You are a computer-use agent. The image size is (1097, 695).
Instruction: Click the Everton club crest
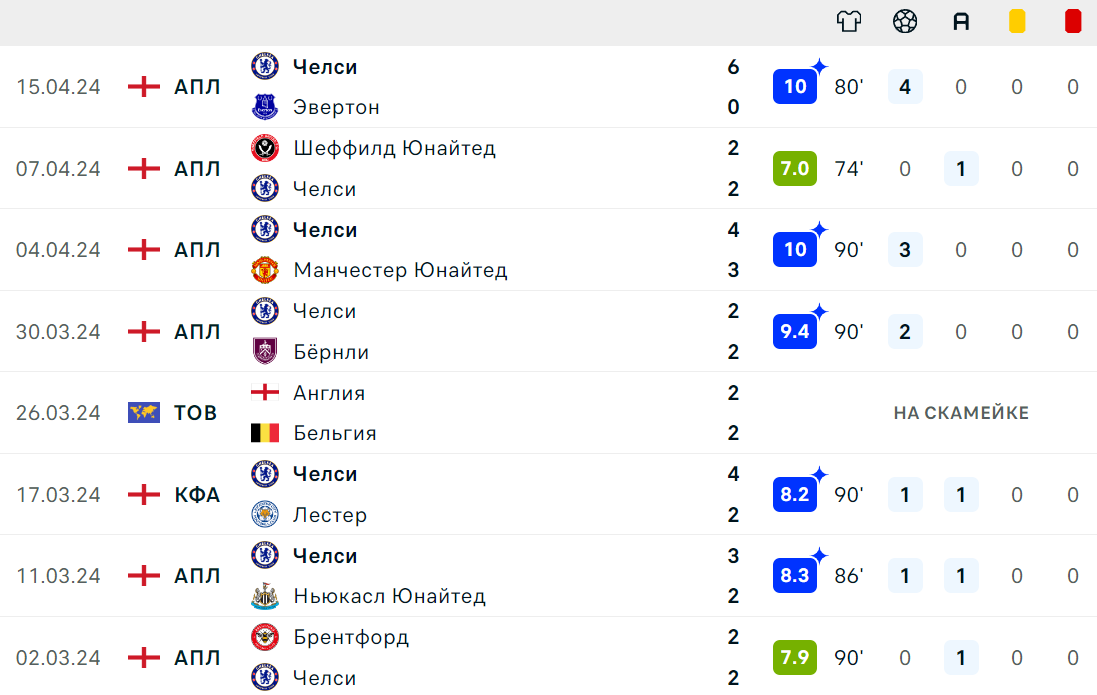pyautogui.click(x=264, y=107)
